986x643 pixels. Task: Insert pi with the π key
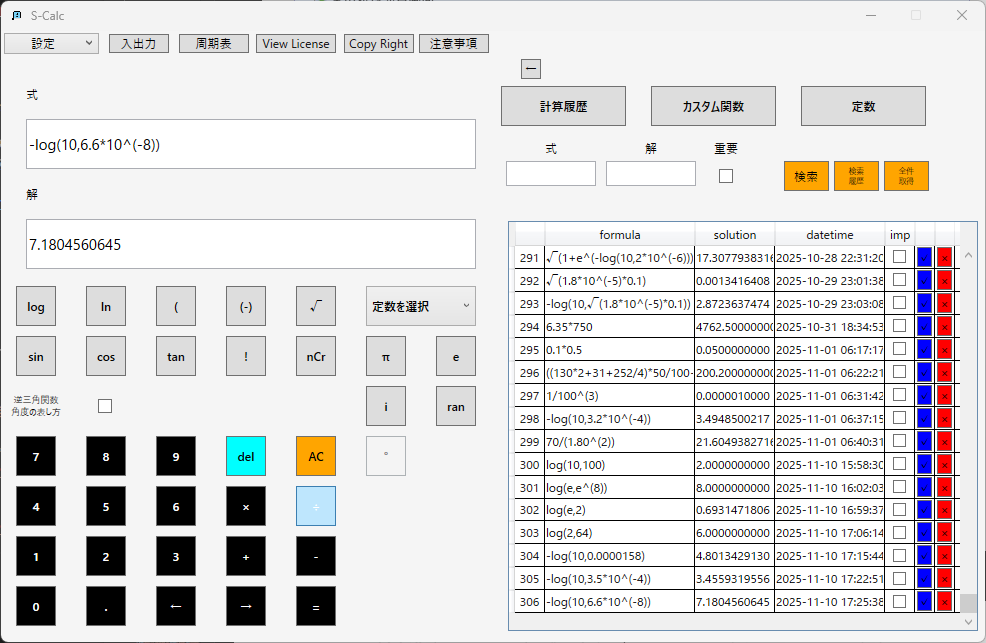tap(385, 356)
